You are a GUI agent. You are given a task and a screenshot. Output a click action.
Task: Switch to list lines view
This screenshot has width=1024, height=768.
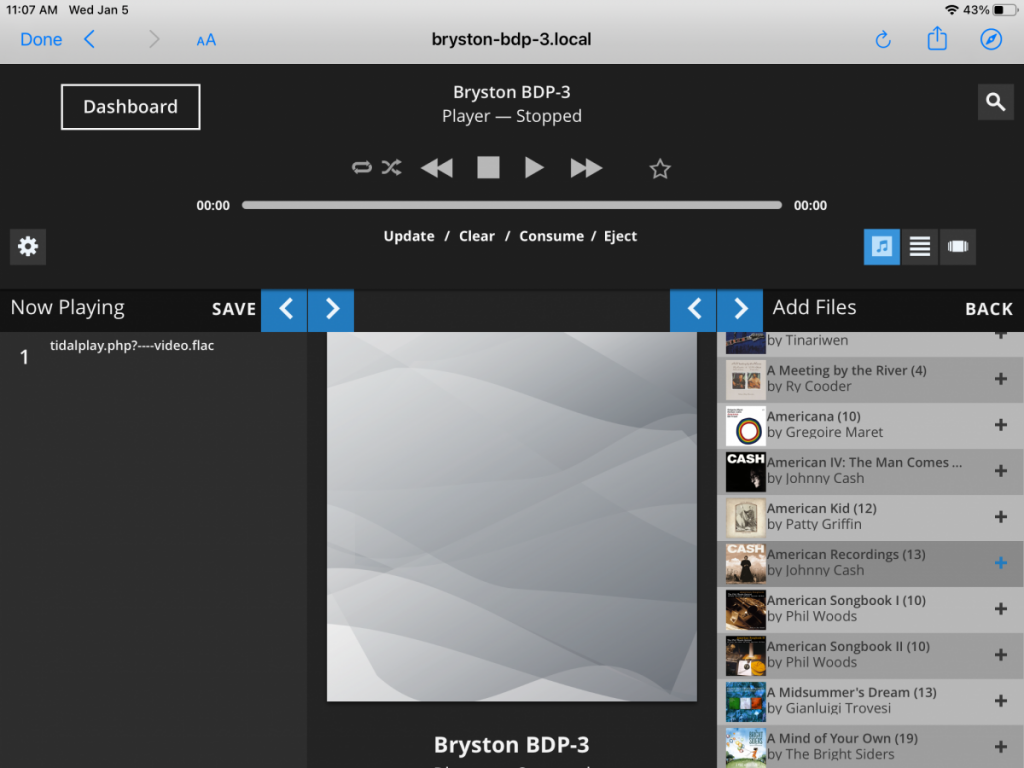point(920,247)
